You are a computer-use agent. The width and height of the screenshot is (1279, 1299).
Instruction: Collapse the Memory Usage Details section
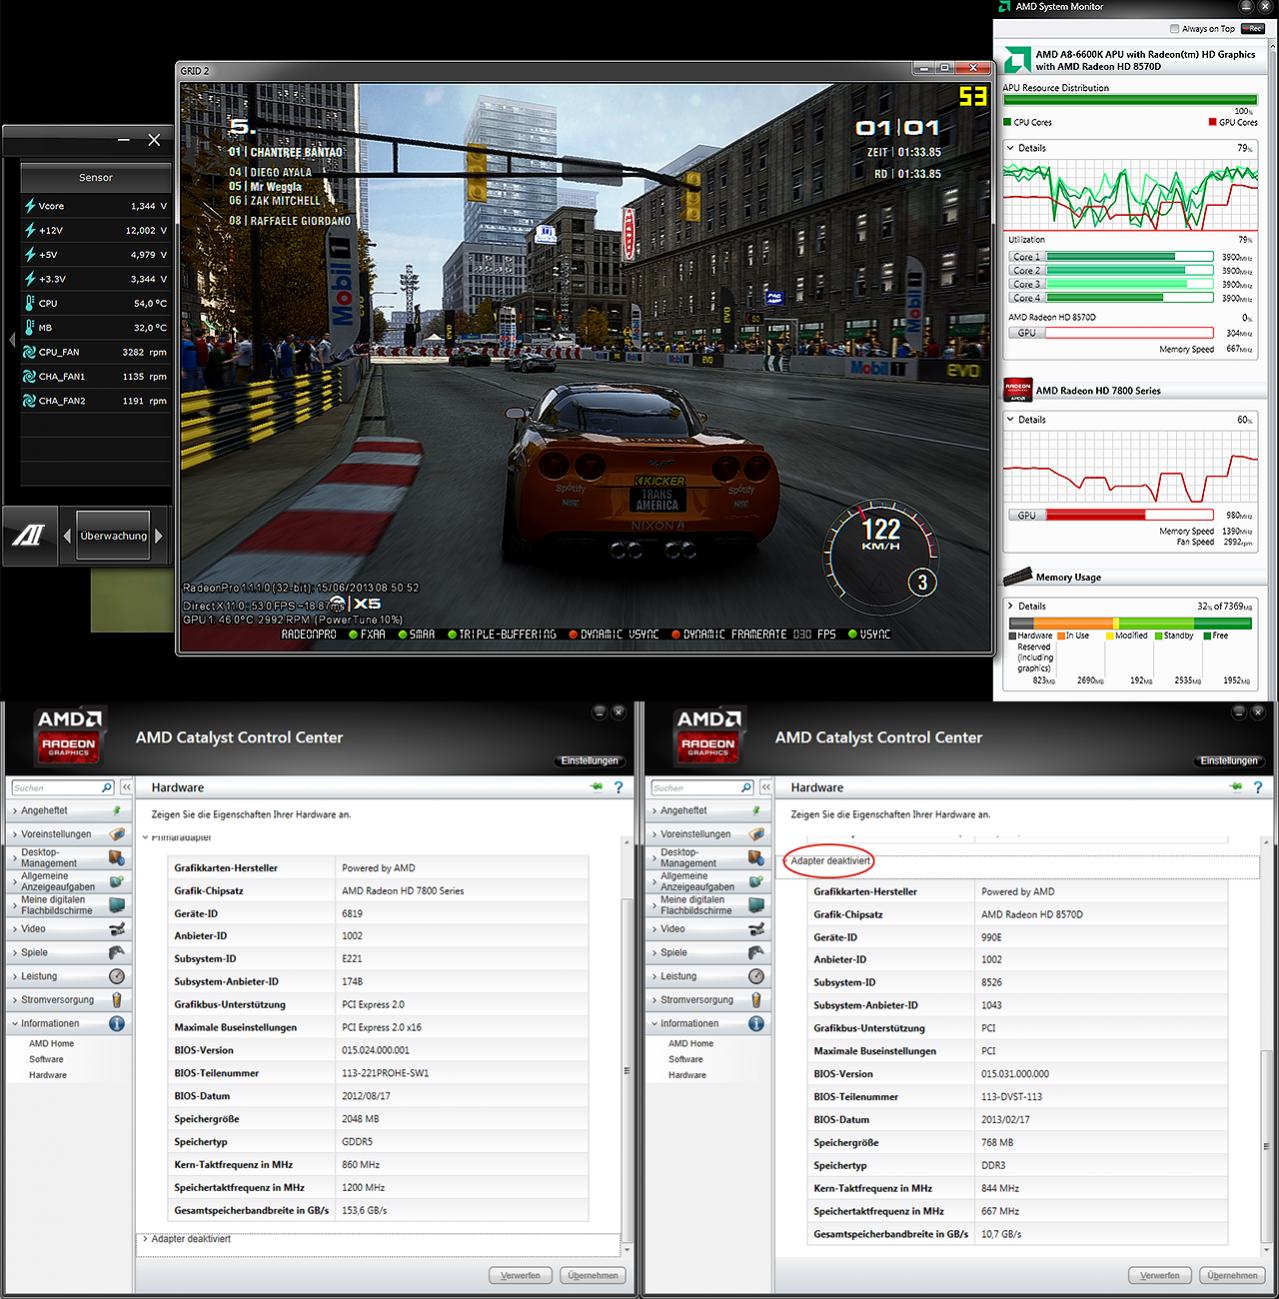[1009, 606]
